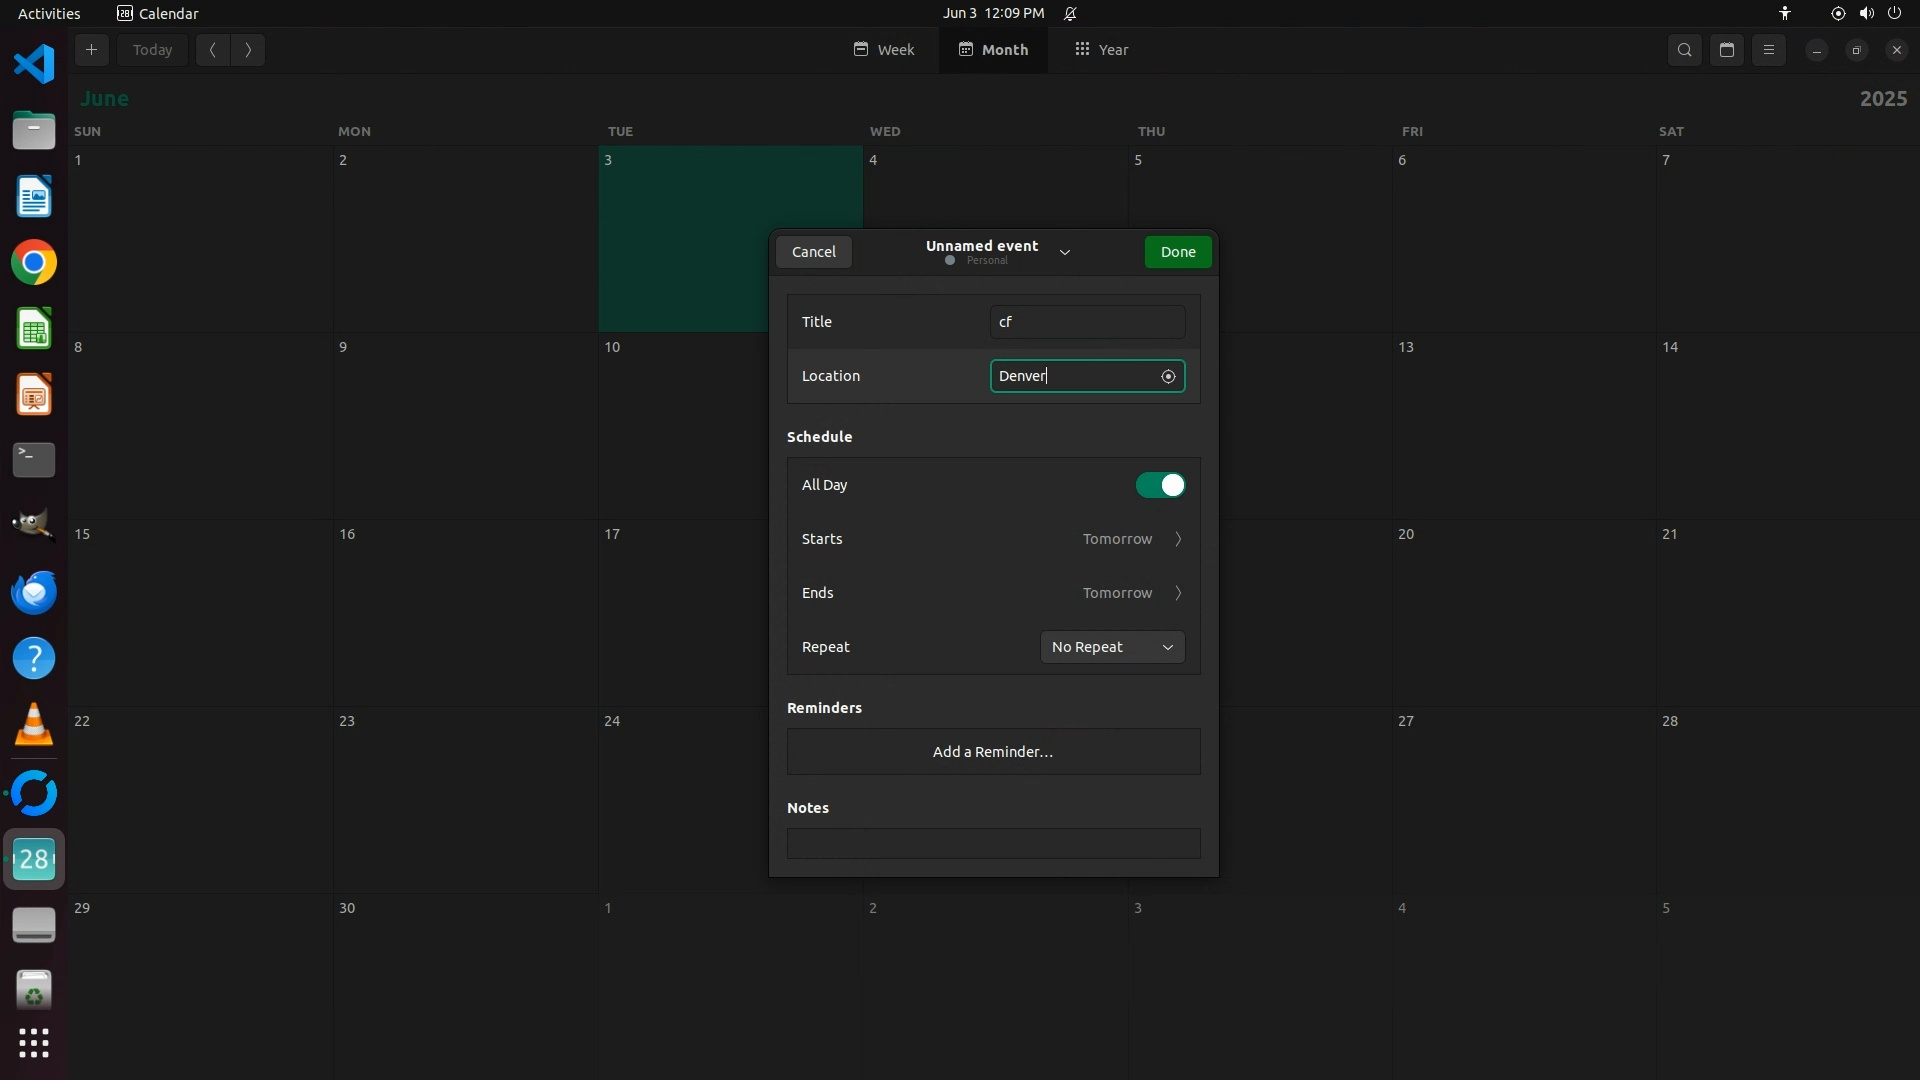This screenshot has width=1920, height=1080.
Task: Open the calendar search icon
Action: point(1685,50)
